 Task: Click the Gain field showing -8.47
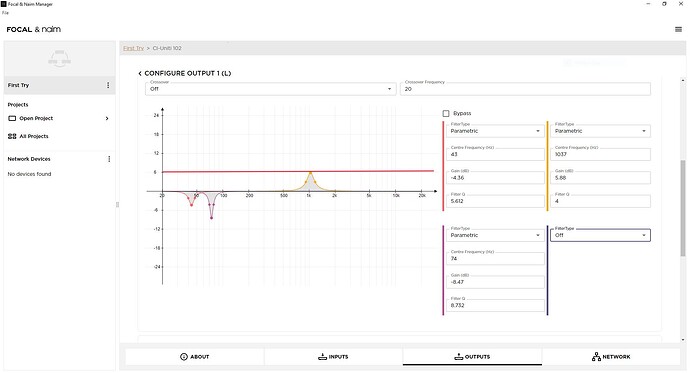tap(495, 282)
